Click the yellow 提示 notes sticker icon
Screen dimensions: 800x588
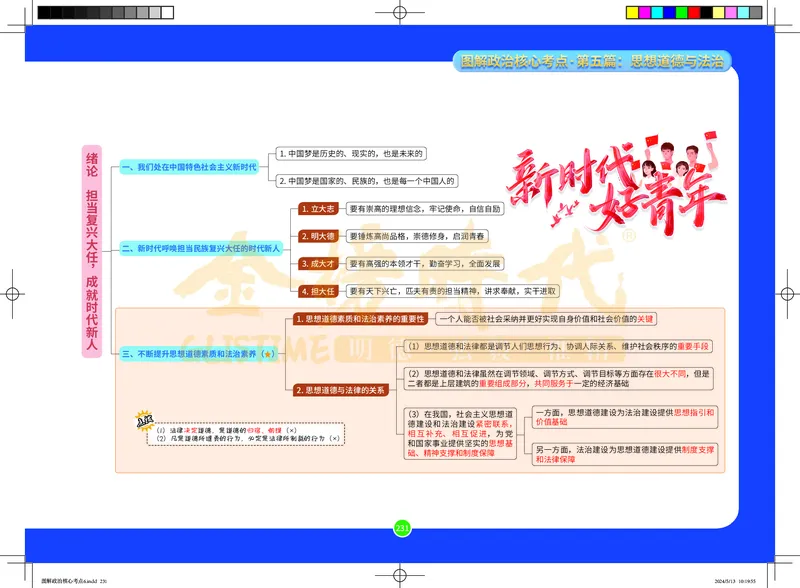click(145, 420)
